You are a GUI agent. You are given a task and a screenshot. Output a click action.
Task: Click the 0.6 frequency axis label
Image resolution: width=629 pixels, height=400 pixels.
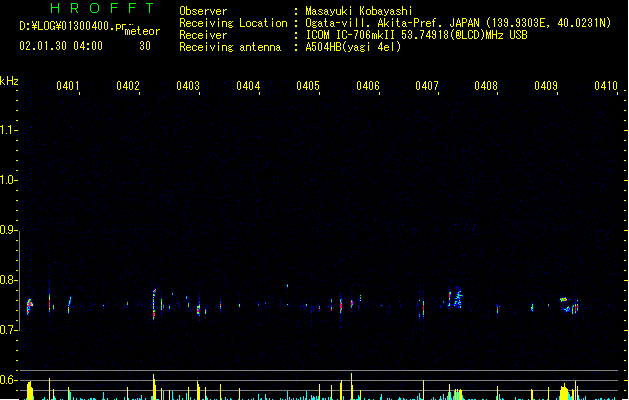8,380
